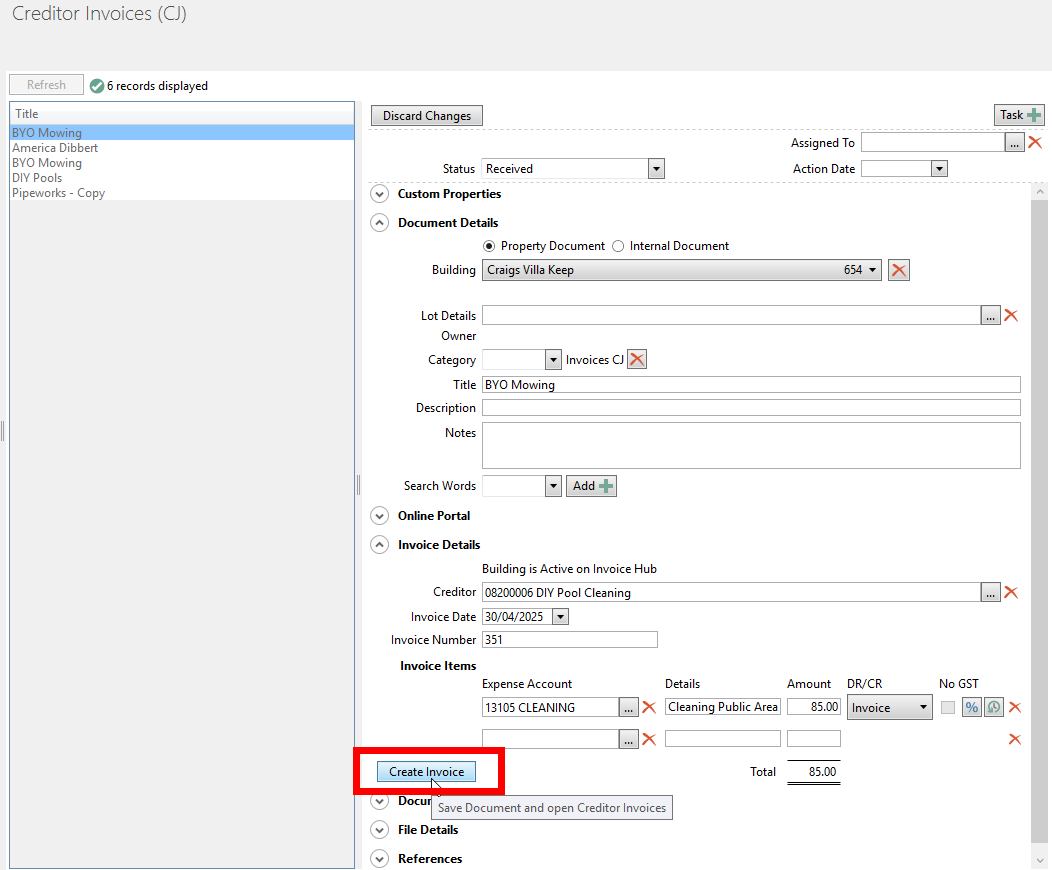Image resolution: width=1052 pixels, height=870 pixels.
Task: Select the Internal Document radio button
Action: pyautogui.click(x=618, y=246)
